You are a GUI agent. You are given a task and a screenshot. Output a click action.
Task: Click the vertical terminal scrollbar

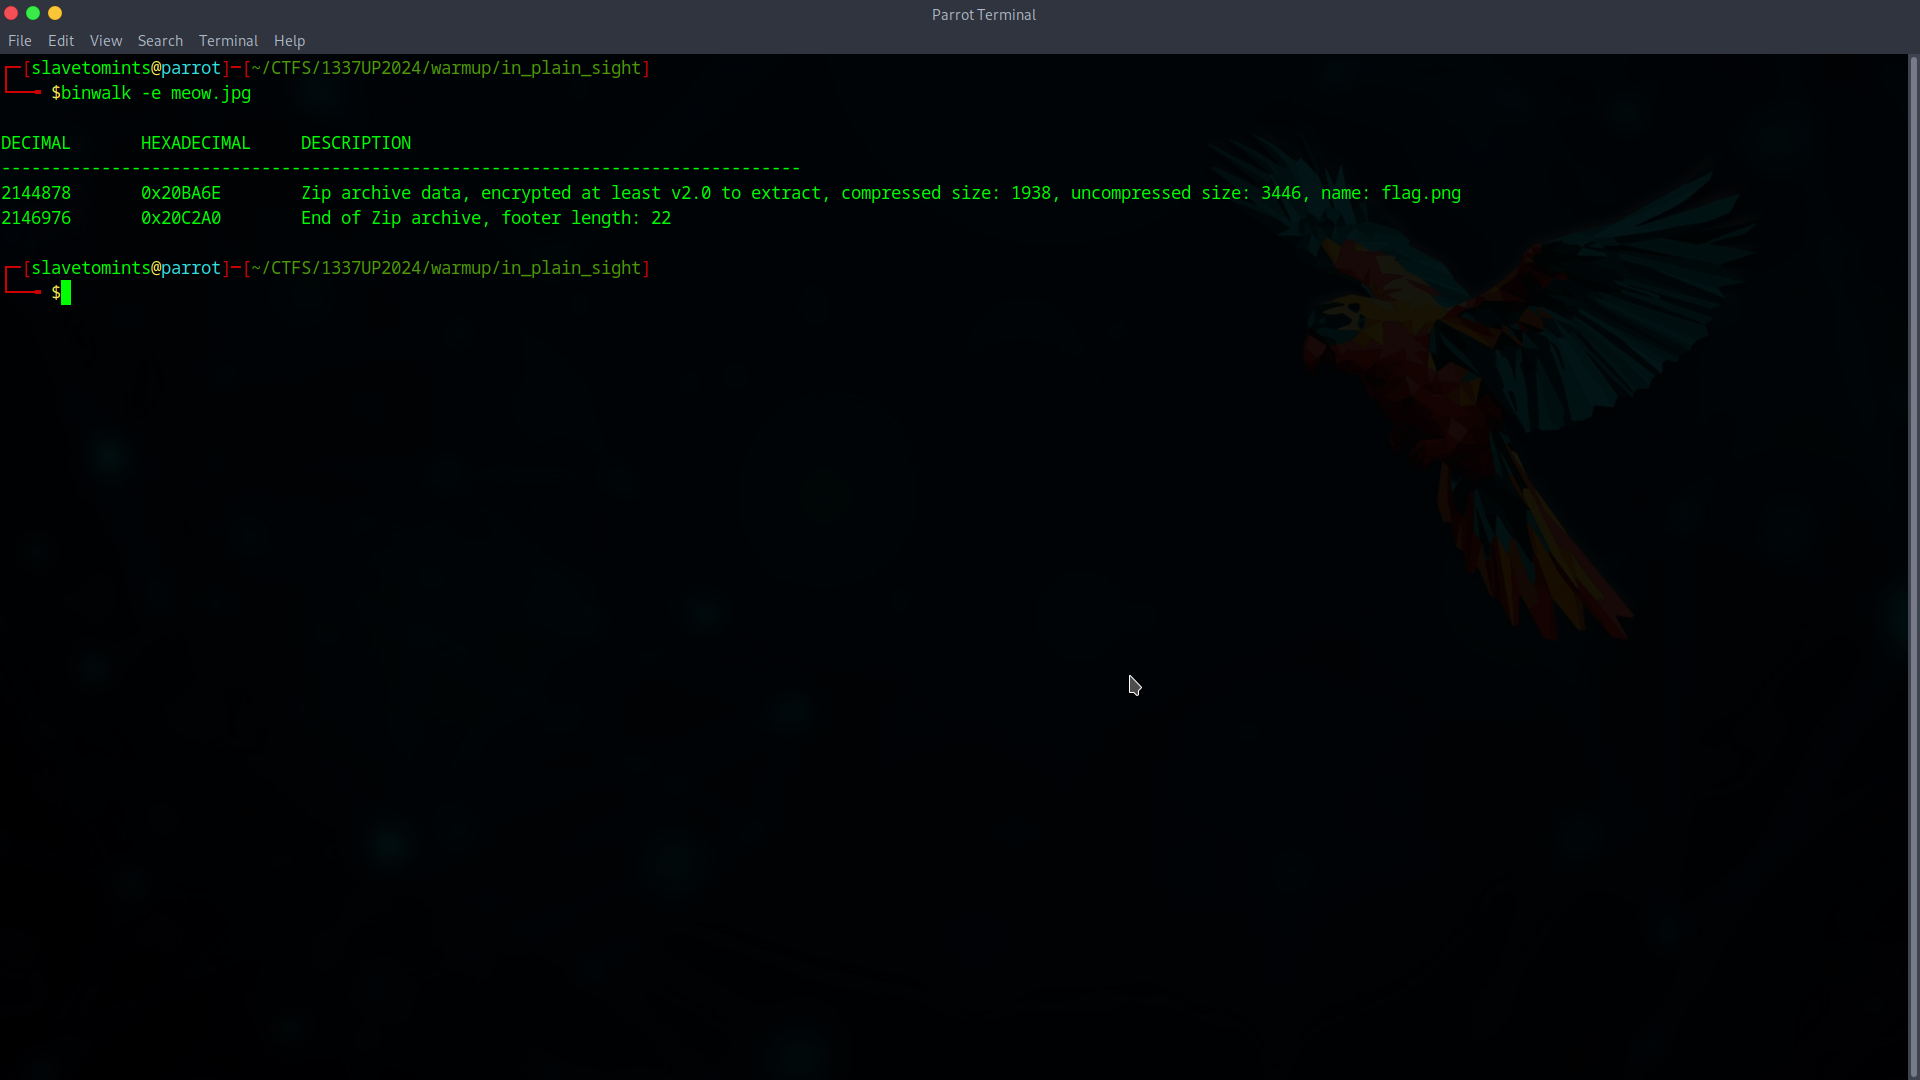click(x=1913, y=566)
